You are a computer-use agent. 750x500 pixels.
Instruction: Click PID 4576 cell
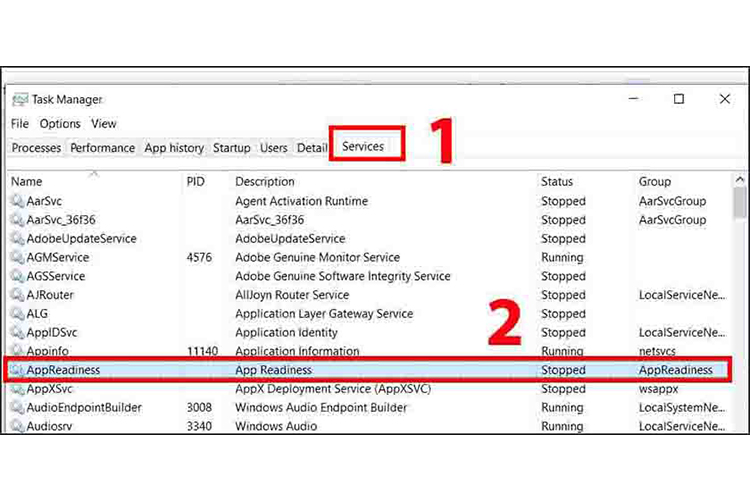[x=199, y=257]
